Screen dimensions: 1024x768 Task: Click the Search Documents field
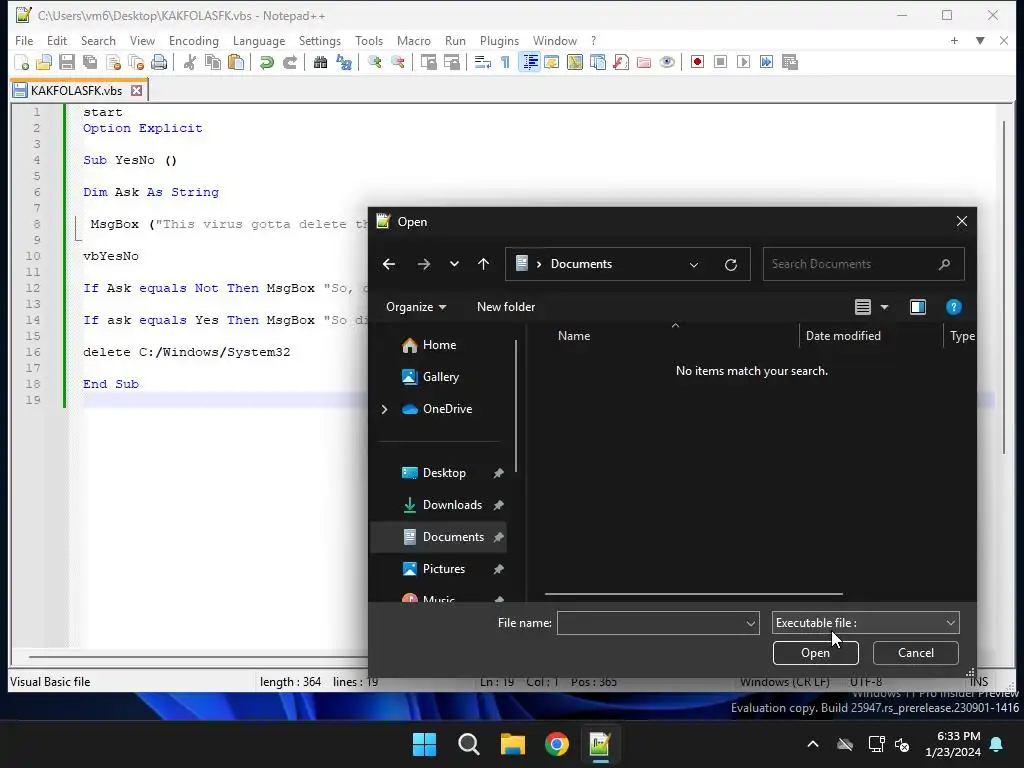click(x=863, y=264)
